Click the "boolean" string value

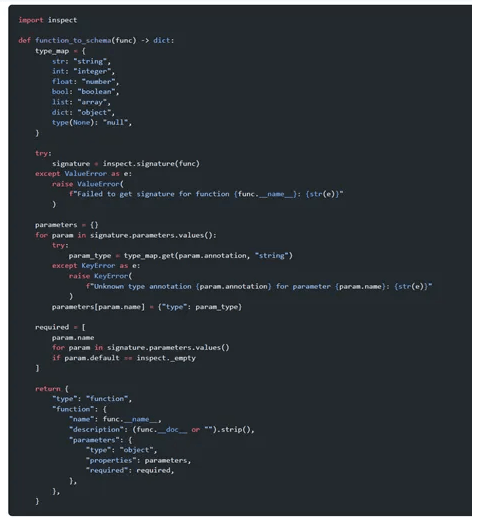(x=96, y=92)
